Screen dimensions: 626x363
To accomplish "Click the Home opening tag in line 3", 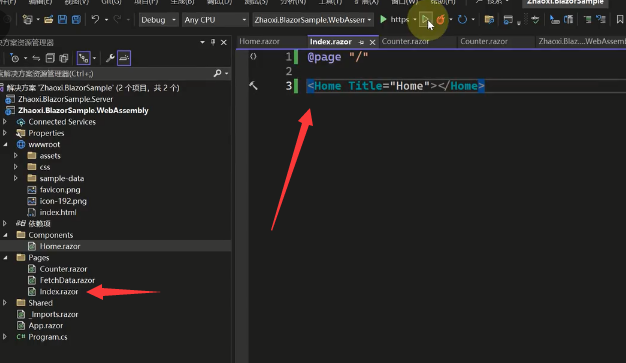I will tap(327, 86).
